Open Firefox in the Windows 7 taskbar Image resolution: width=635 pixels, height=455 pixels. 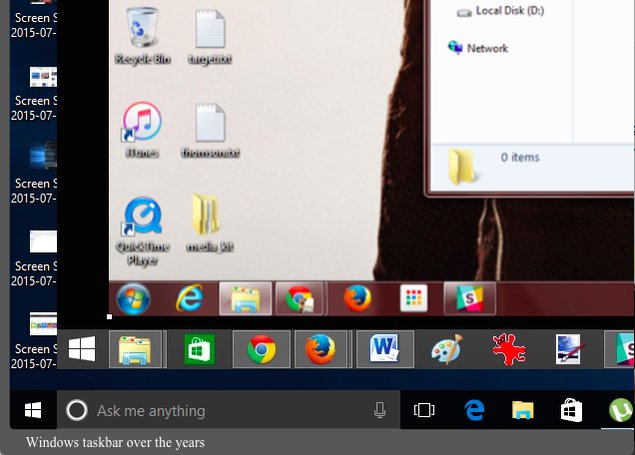tap(358, 299)
